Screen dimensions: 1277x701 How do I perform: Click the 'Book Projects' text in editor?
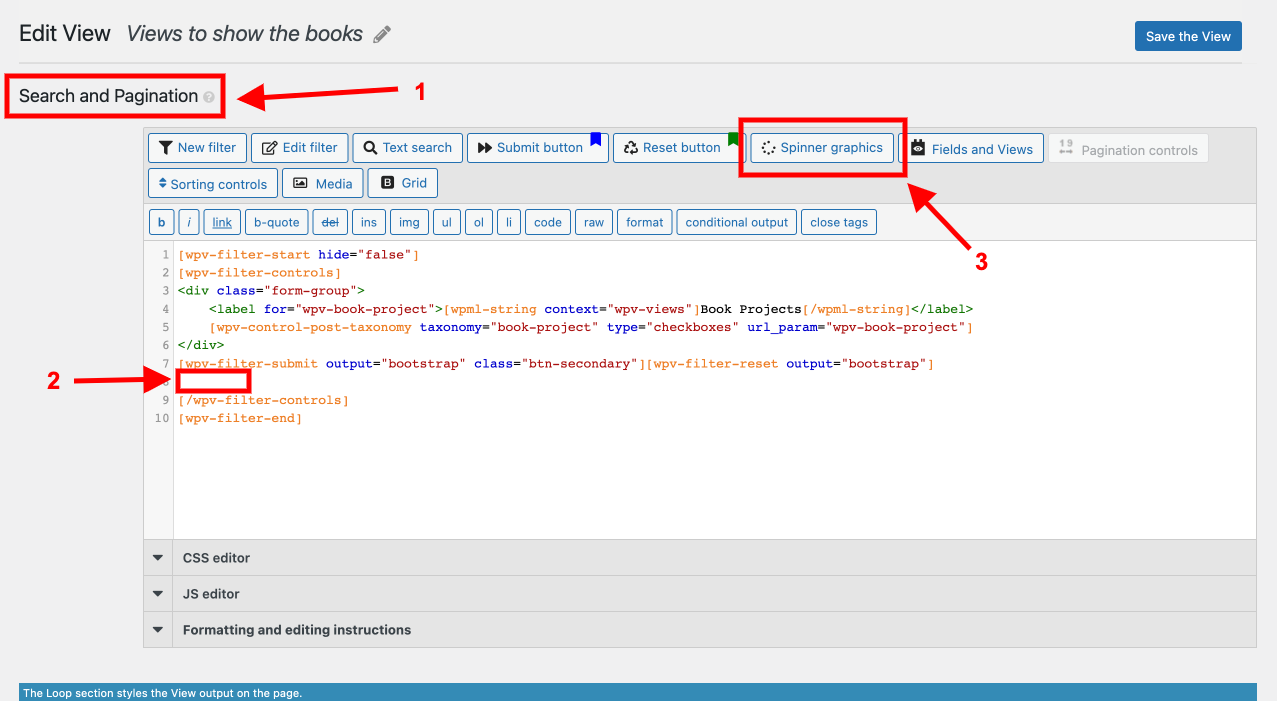pos(751,310)
